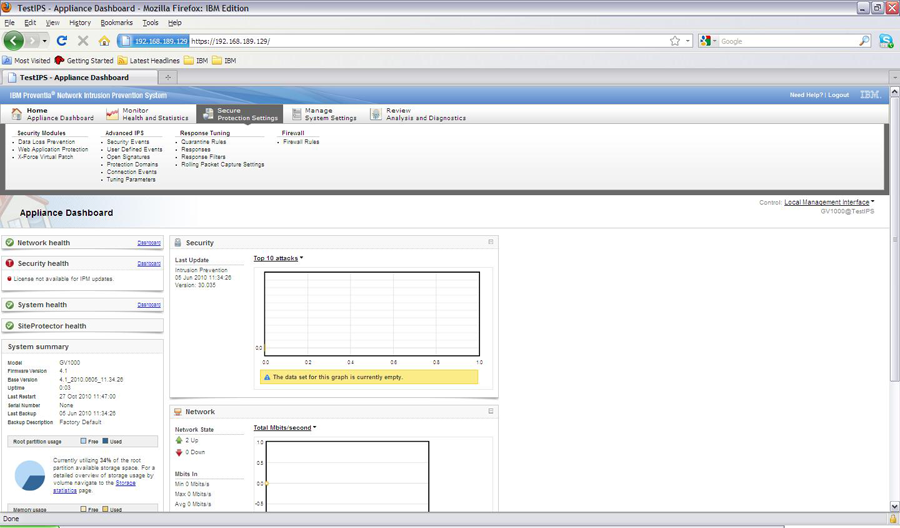Click the Logout link
The image size is (900, 528).
[838, 95]
